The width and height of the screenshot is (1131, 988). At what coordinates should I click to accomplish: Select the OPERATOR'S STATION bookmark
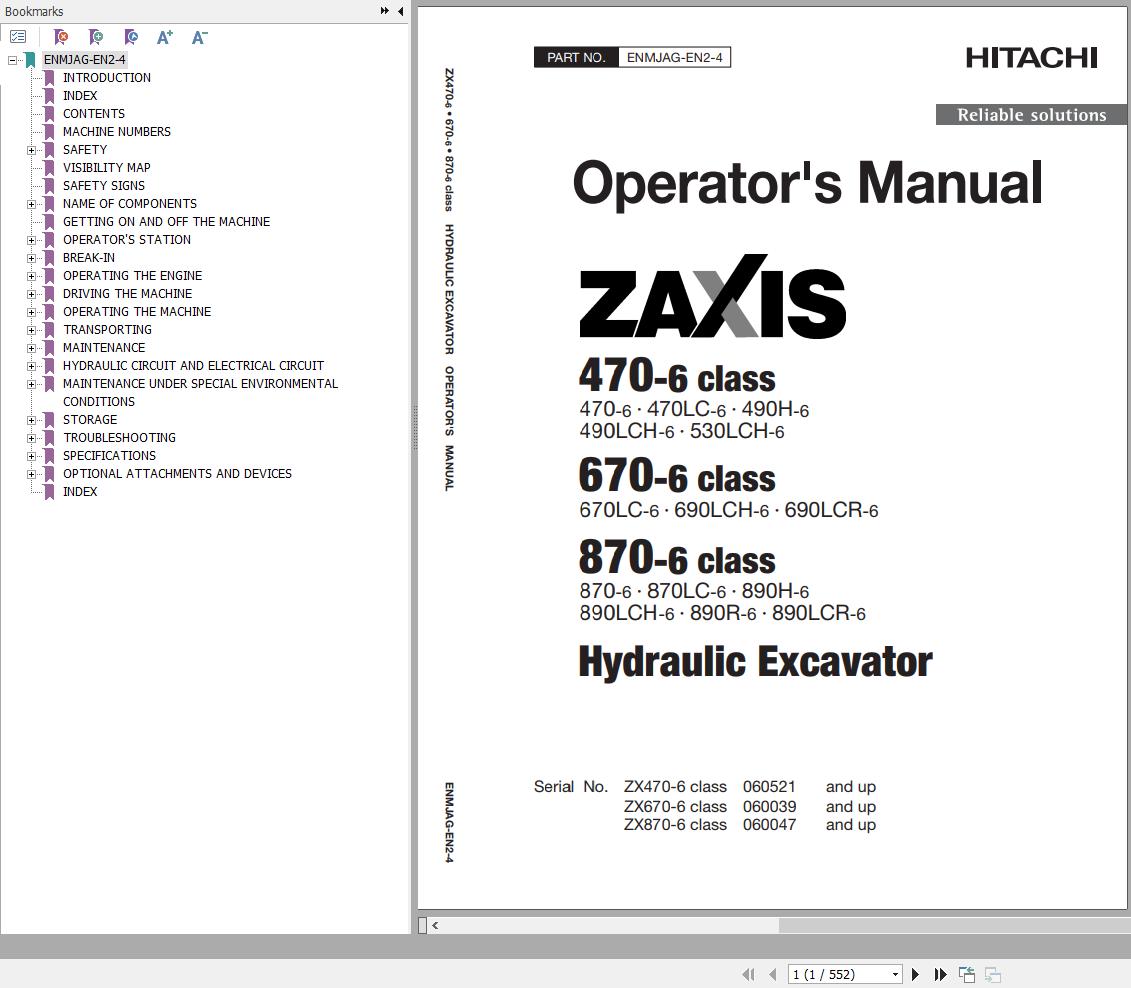[x=127, y=239]
